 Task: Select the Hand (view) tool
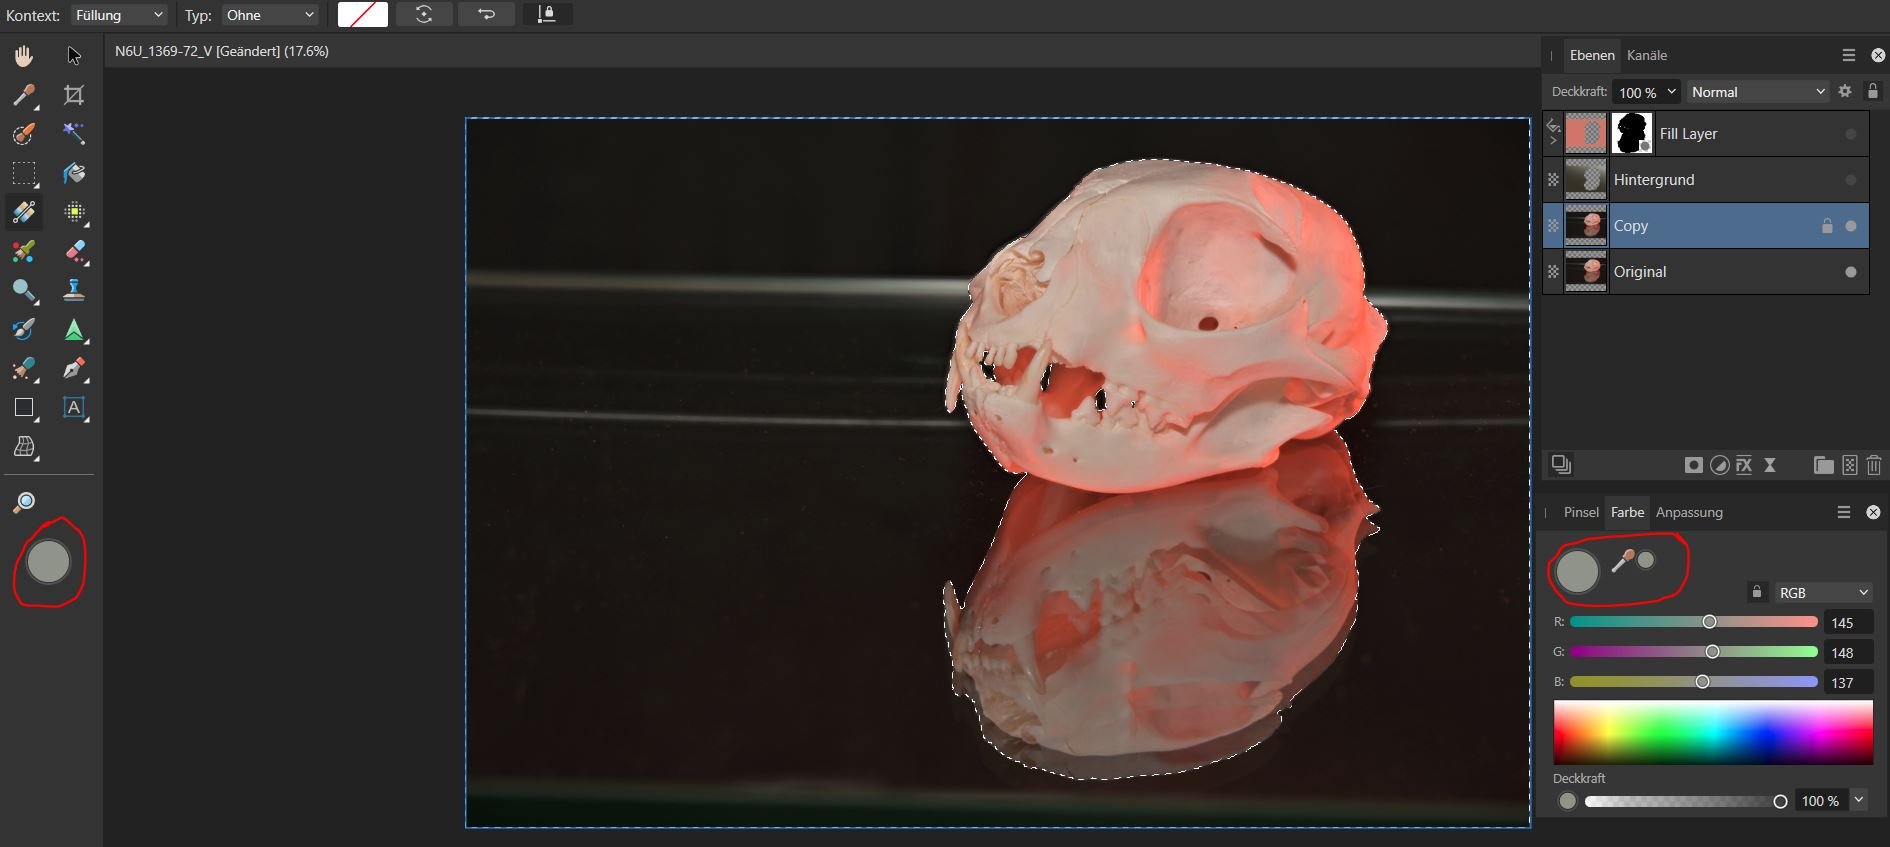24,55
